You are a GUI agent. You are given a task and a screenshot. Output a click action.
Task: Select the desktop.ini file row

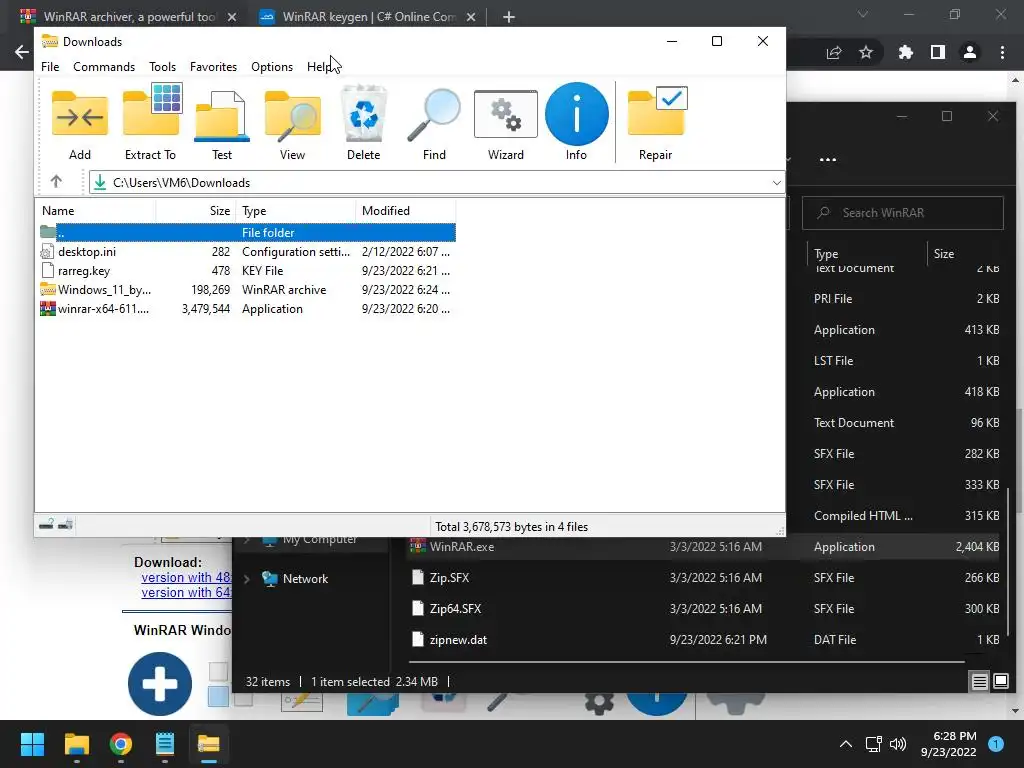[247, 251]
